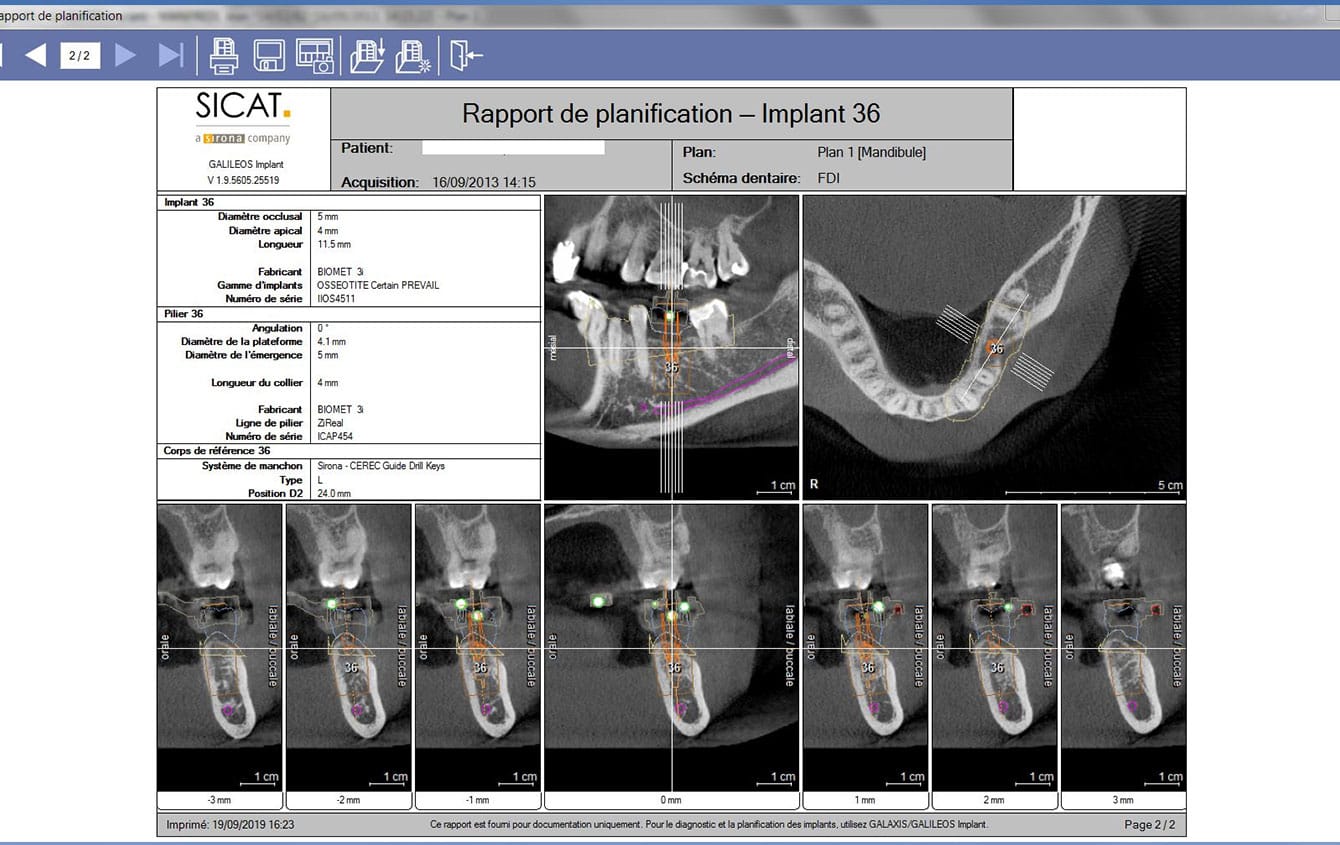Viewport: 1340px width, 845px height.
Task: Go to the previous report page
Action: click(35, 55)
